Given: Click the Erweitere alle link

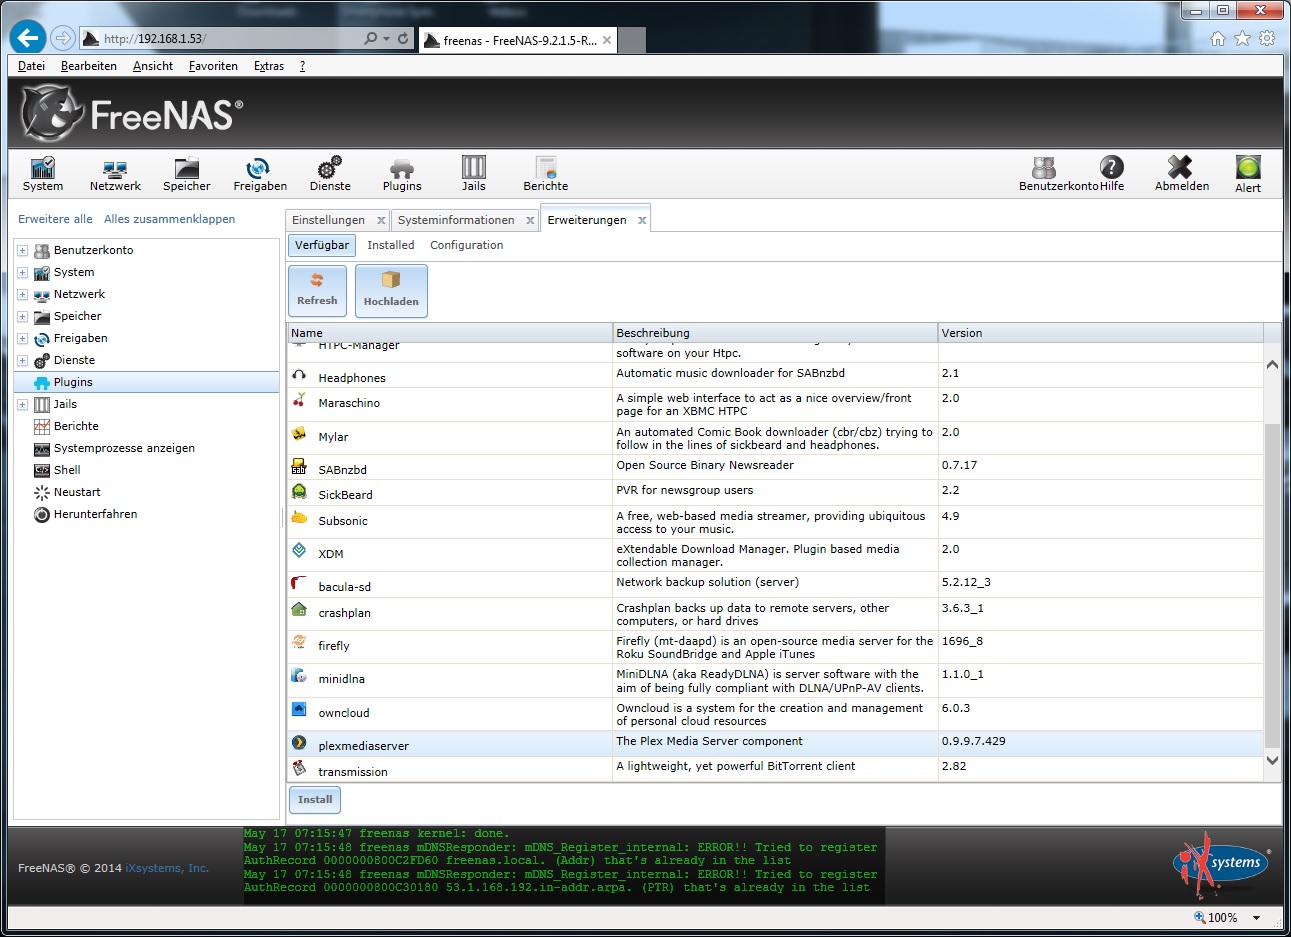Looking at the screenshot, I should pyautogui.click(x=55, y=219).
